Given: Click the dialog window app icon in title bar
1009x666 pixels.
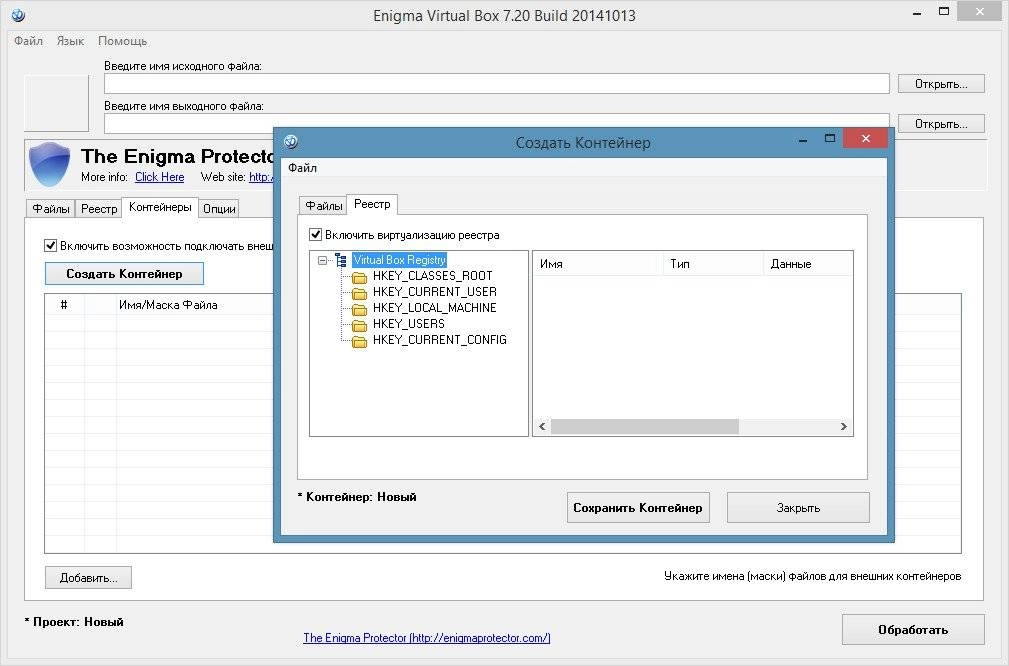Looking at the screenshot, I should [x=291, y=142].
